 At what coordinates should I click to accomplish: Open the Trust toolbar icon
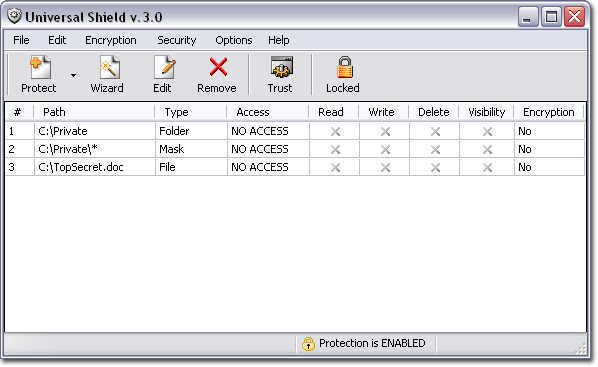click(281, 67)
